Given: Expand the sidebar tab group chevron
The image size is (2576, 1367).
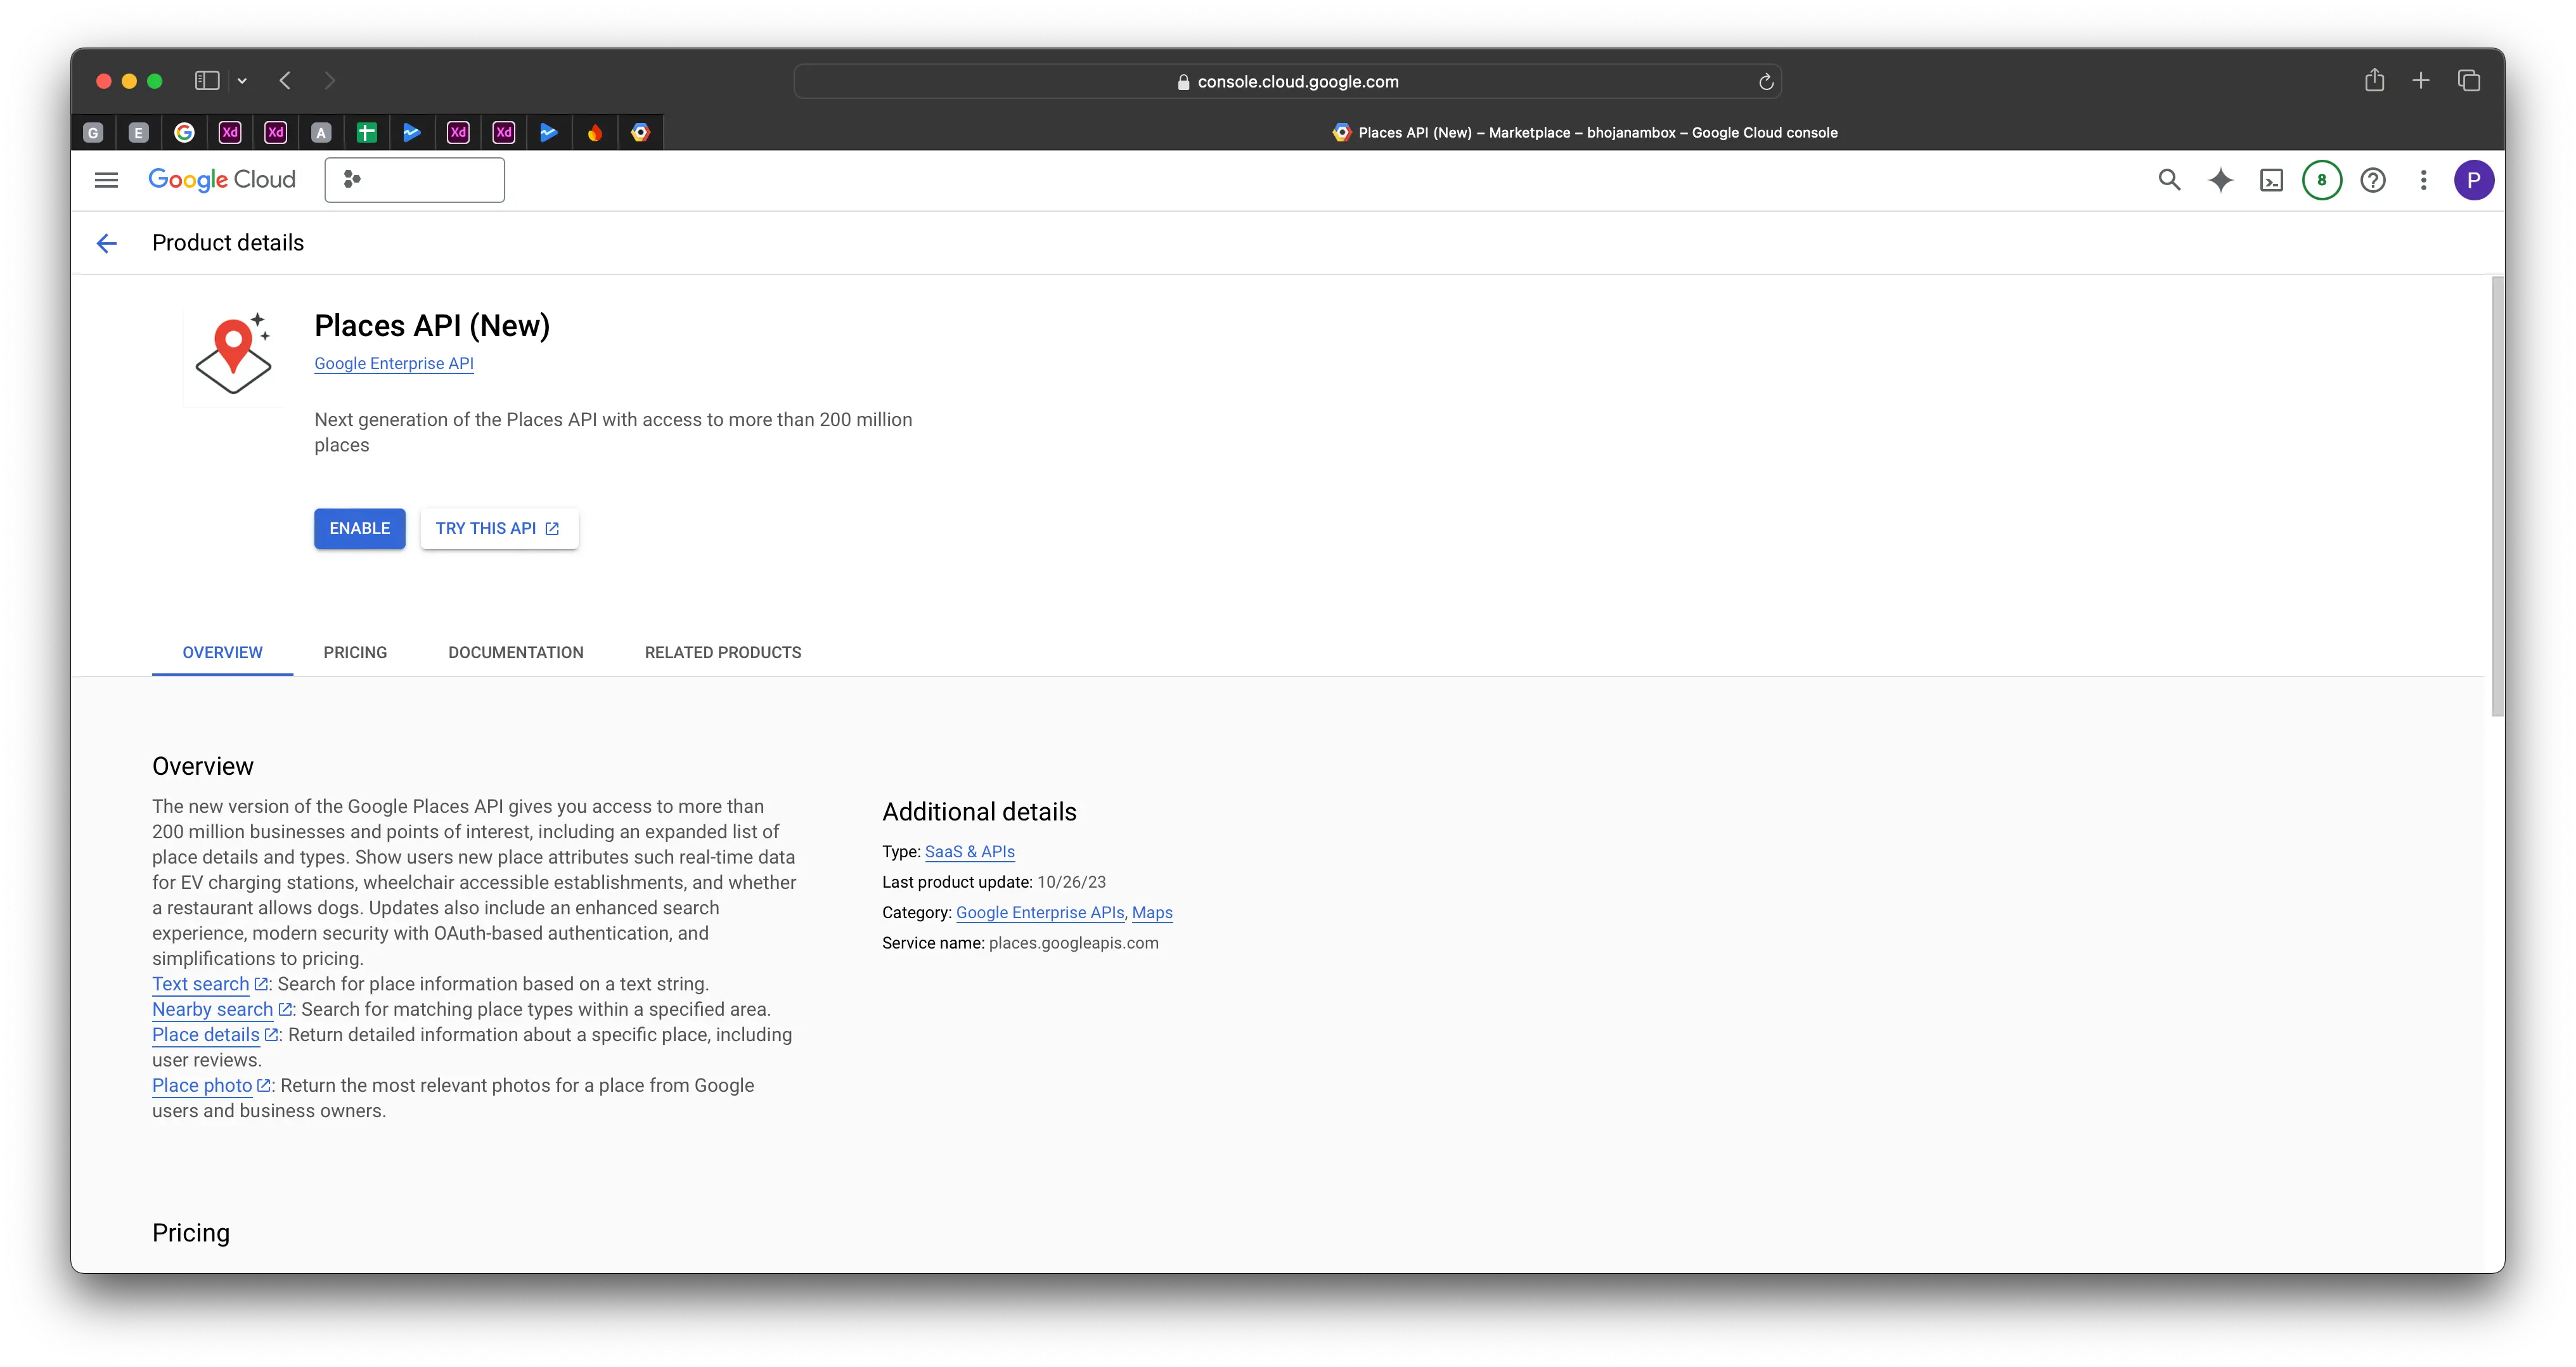Looking at the screenshot, I should coord(242,80).
